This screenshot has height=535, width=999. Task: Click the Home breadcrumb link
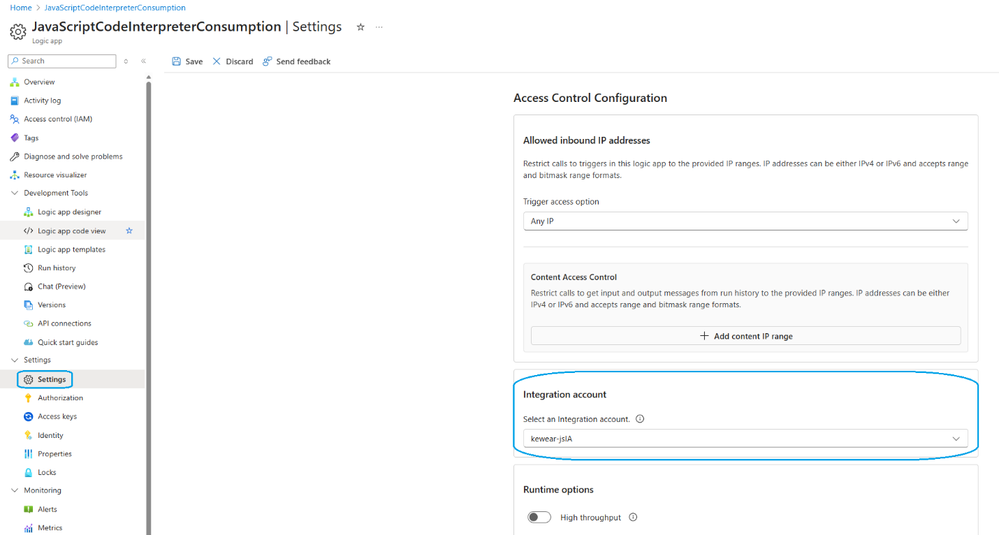(x=21, y=8)
